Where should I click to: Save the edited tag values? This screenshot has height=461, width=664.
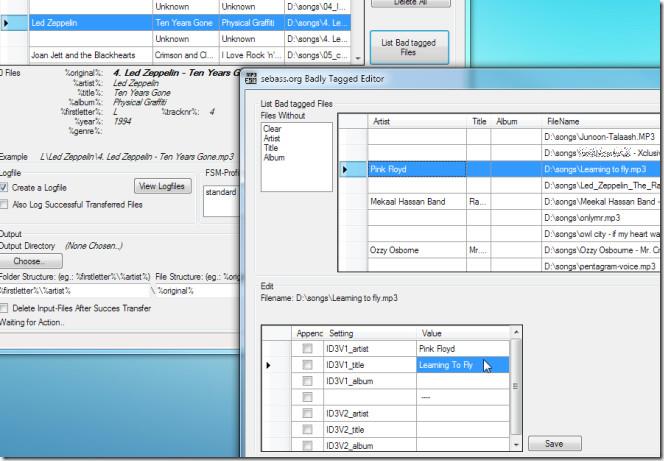[553, 443]
